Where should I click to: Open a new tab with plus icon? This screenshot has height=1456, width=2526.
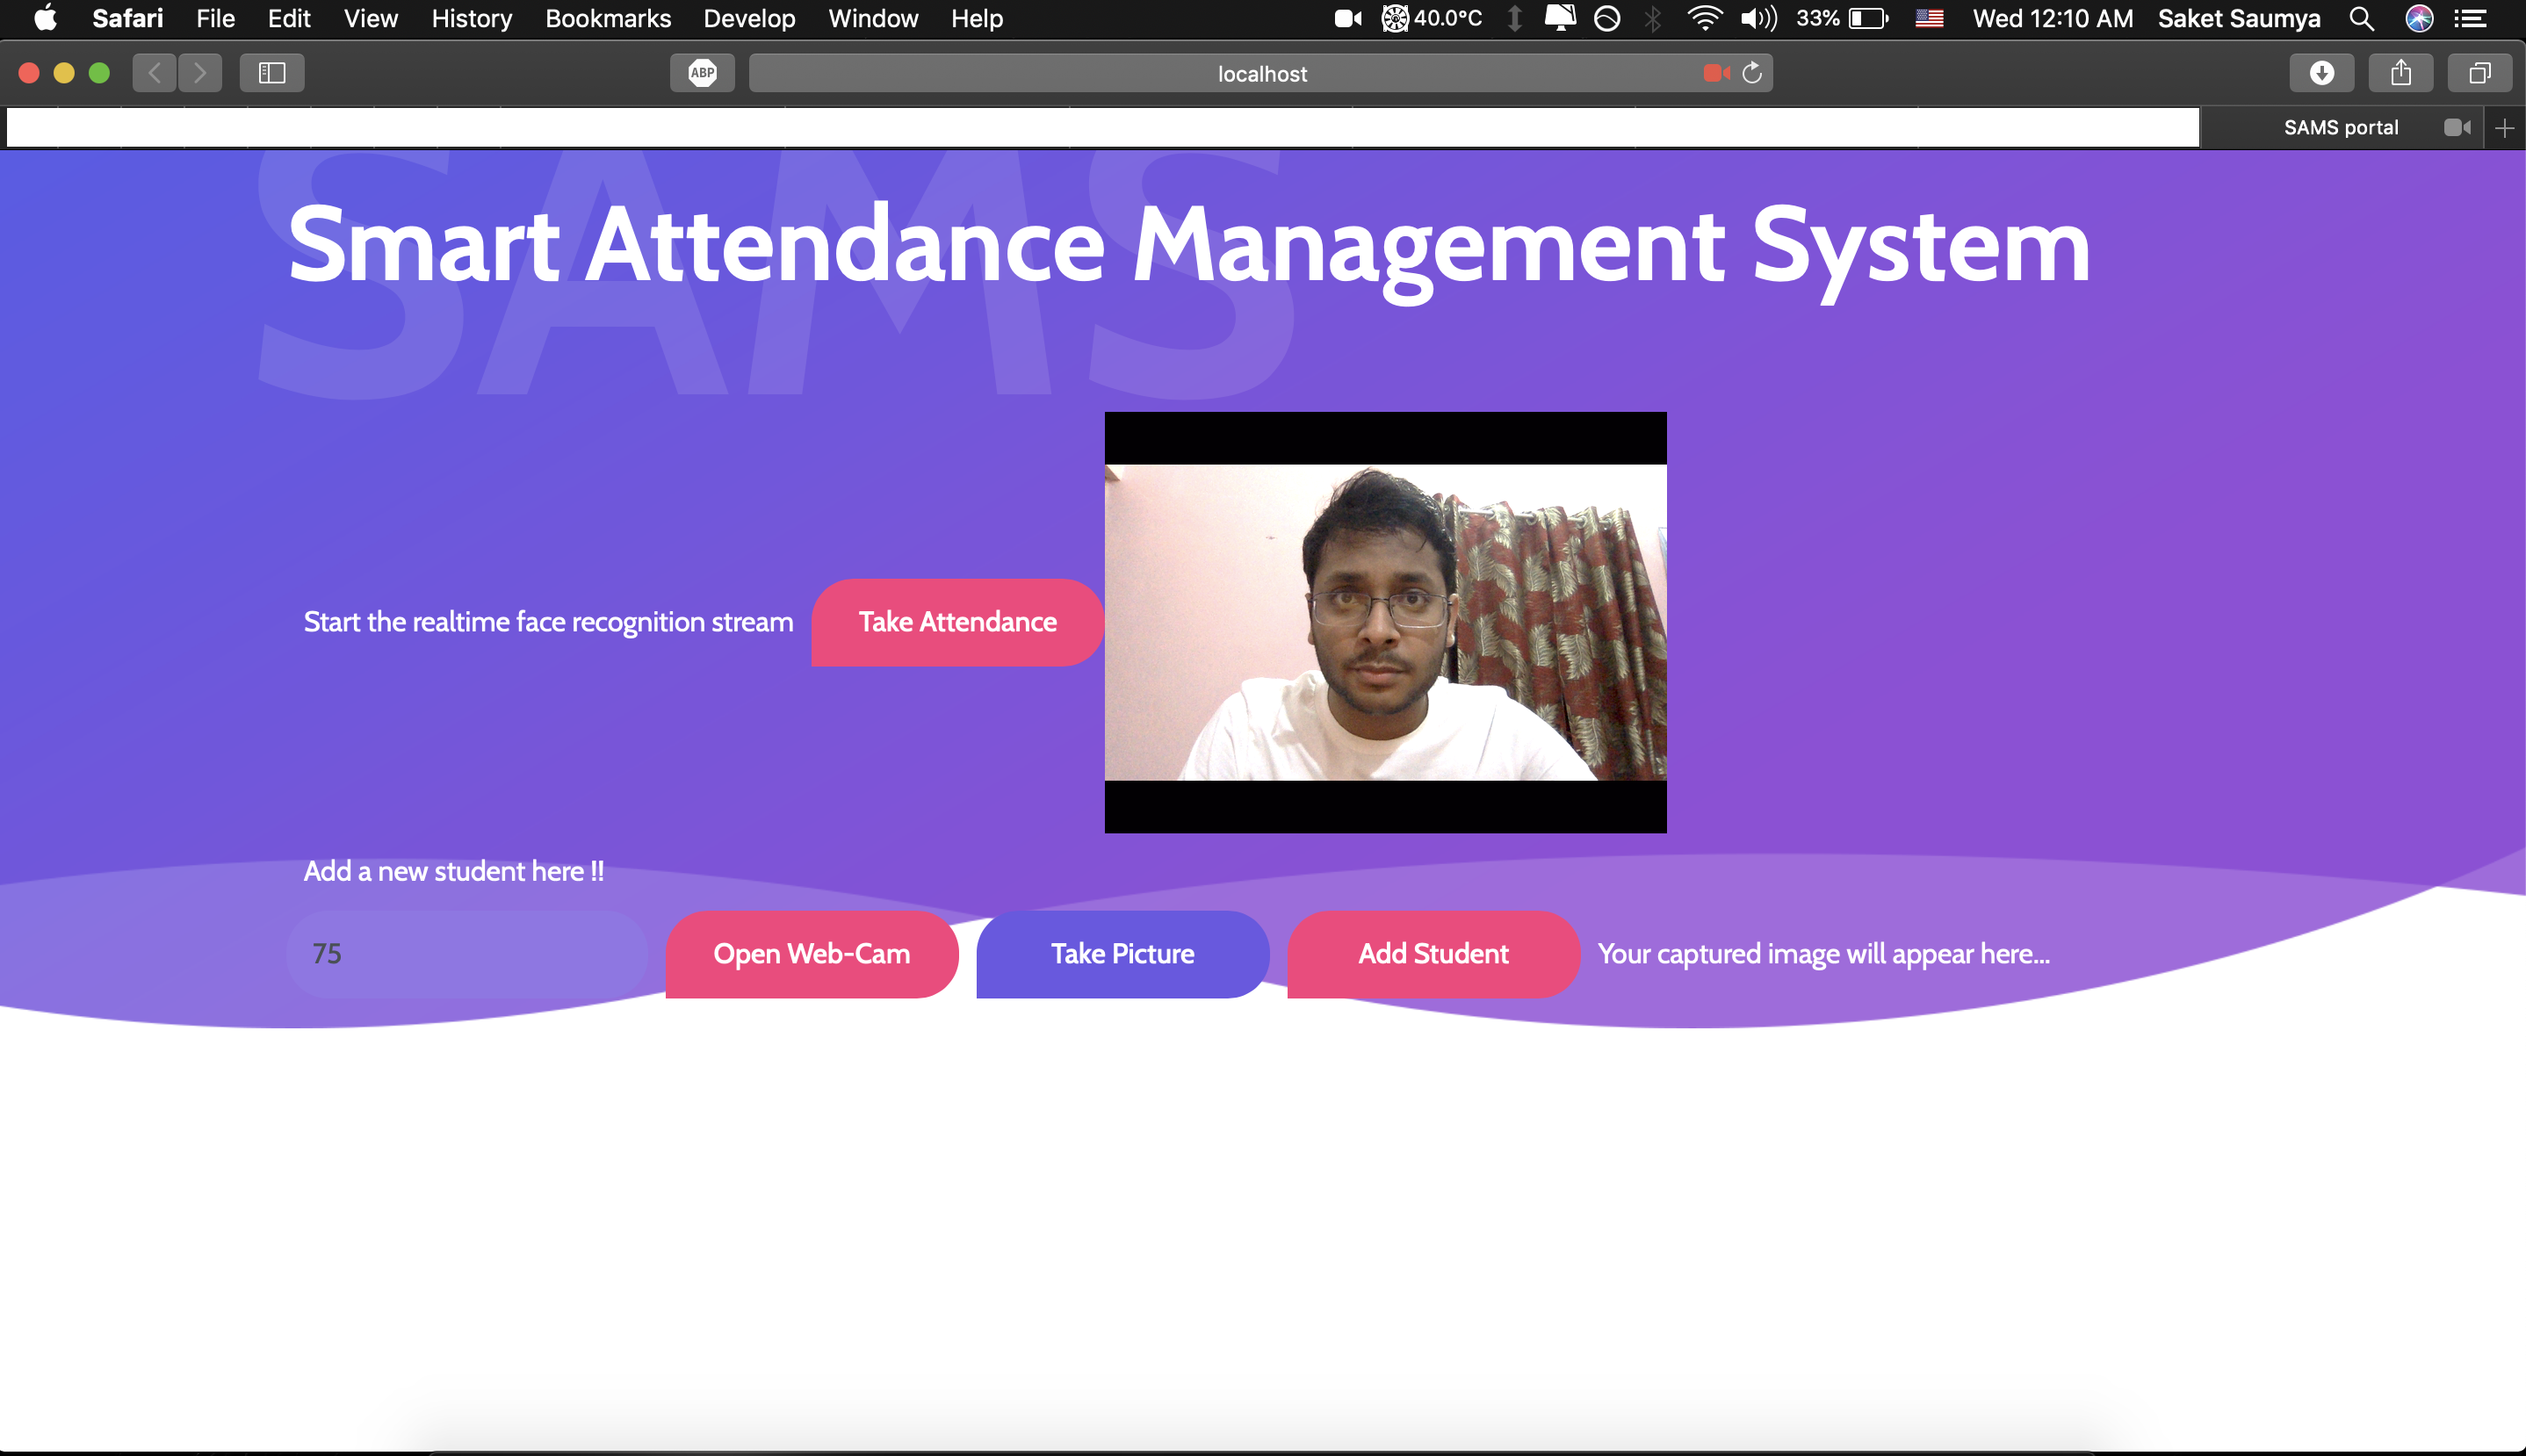pyautogui.click(x=2504, y=128)
